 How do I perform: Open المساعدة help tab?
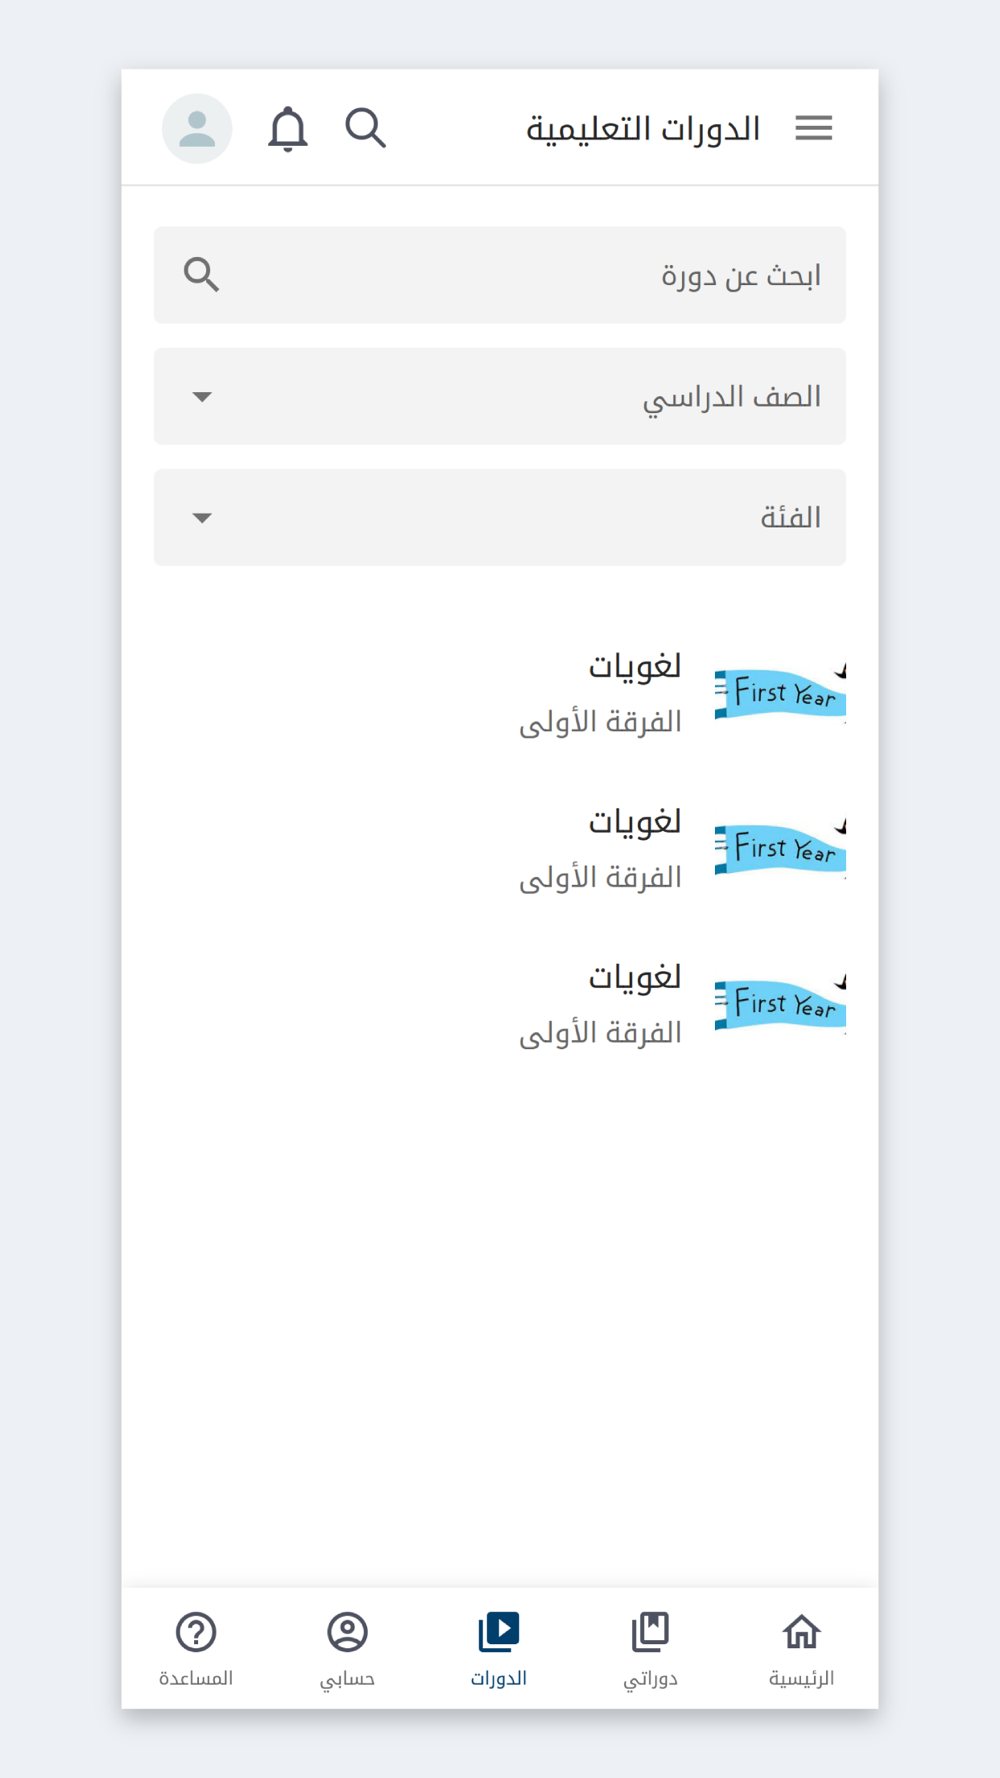[x=196, y=1648]
